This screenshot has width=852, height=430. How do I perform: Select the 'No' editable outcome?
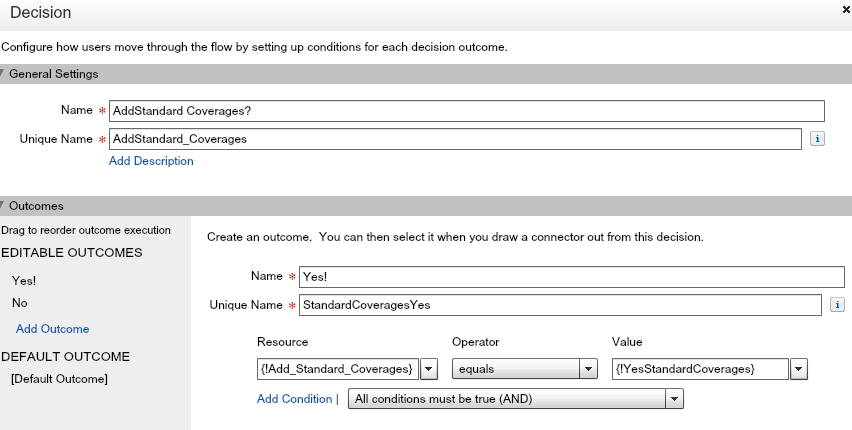[x=20, y=302]
